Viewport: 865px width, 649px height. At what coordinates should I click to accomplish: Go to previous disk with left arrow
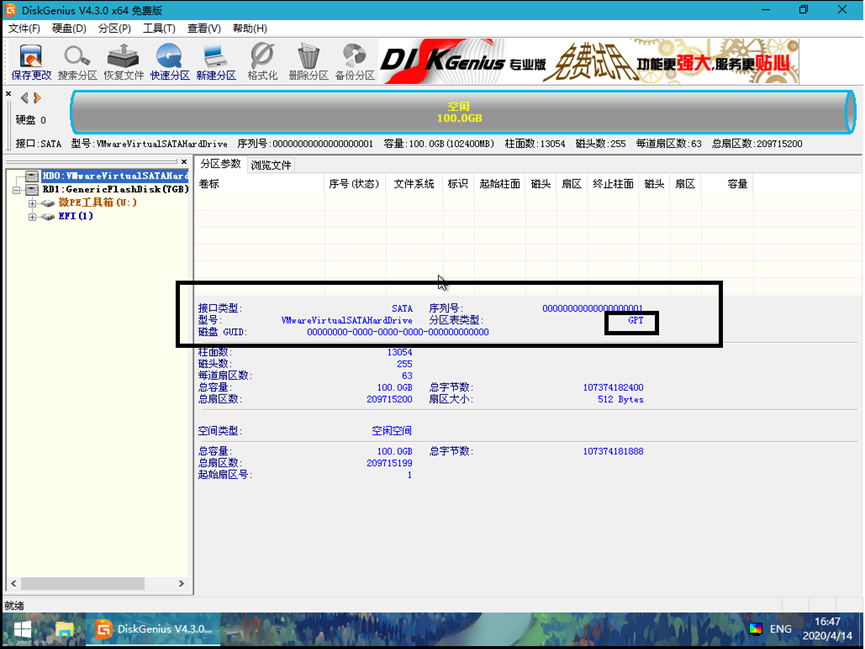24,98
